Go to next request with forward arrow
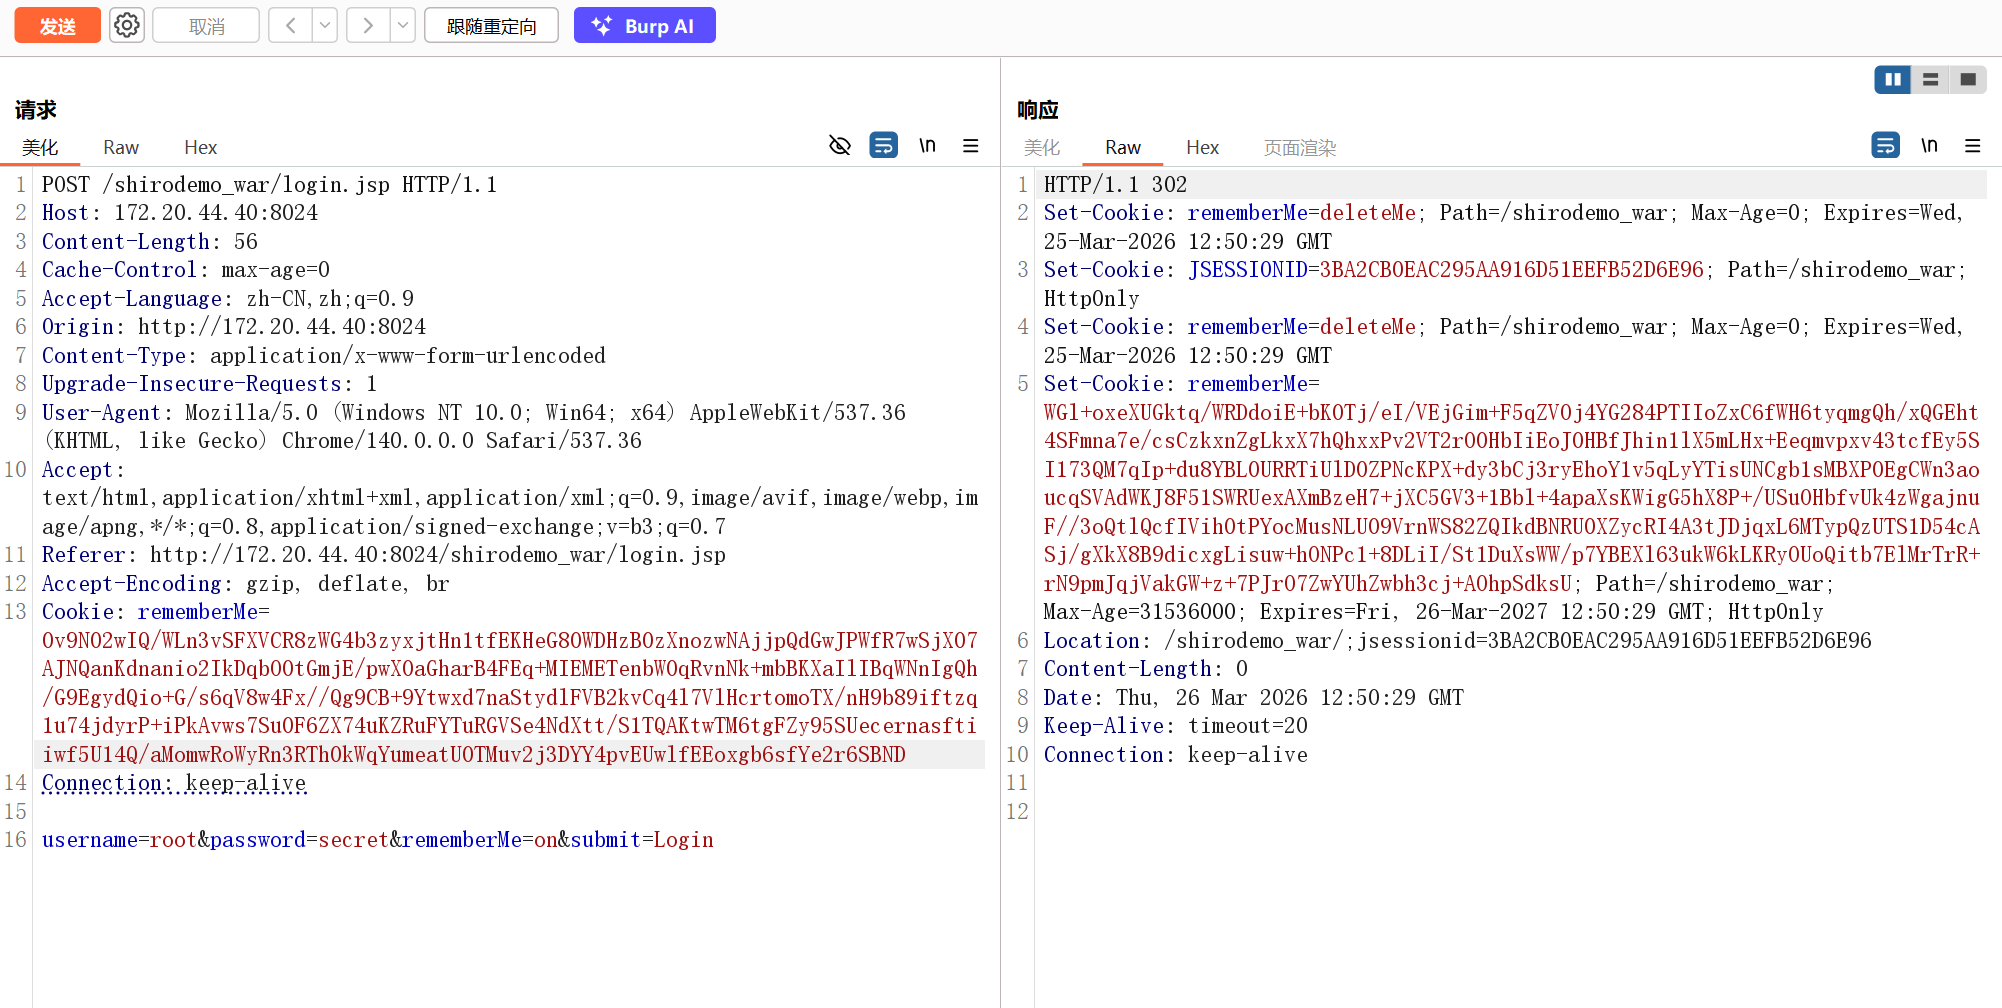This screenshot has width=2002, height=1008. pyautogui.click(x=368, y=25)
